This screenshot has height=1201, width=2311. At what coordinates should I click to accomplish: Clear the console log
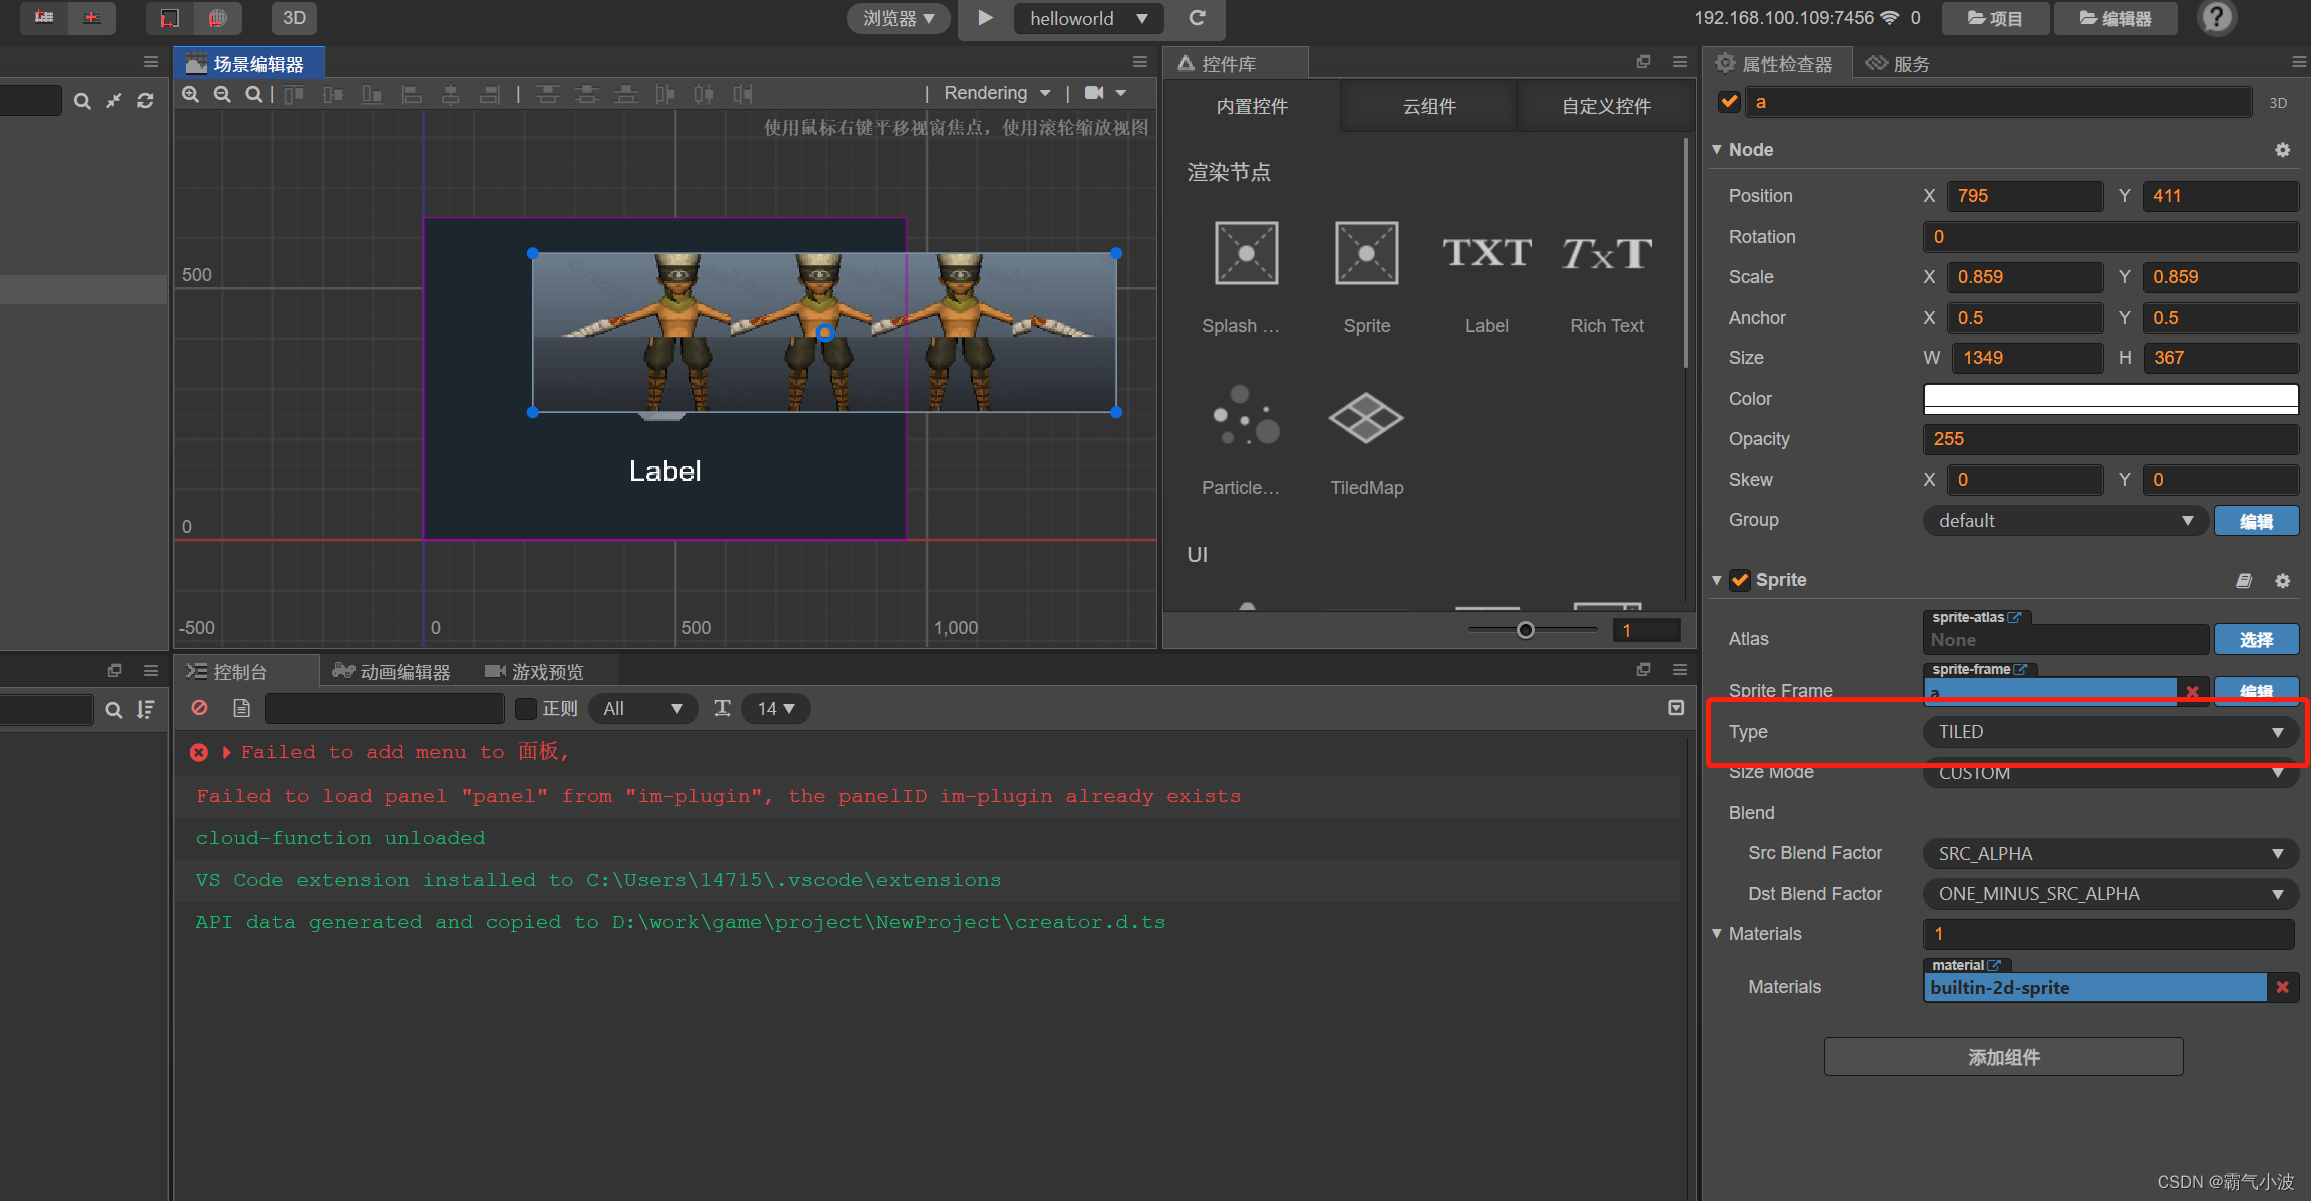[x=200, y=708]
